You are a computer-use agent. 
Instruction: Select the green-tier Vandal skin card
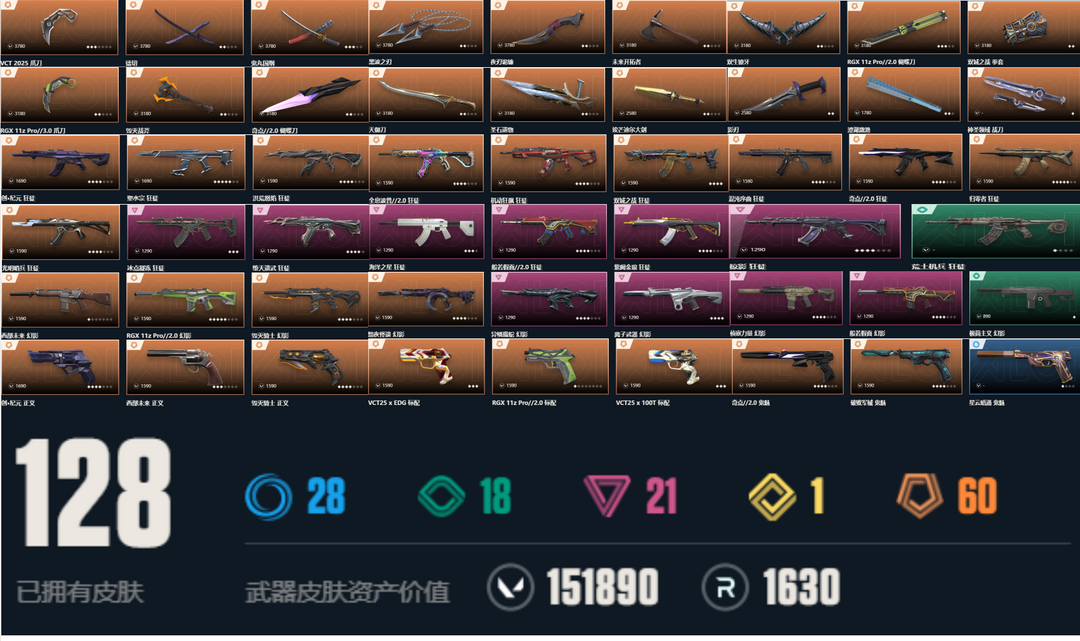click(995, 231)
